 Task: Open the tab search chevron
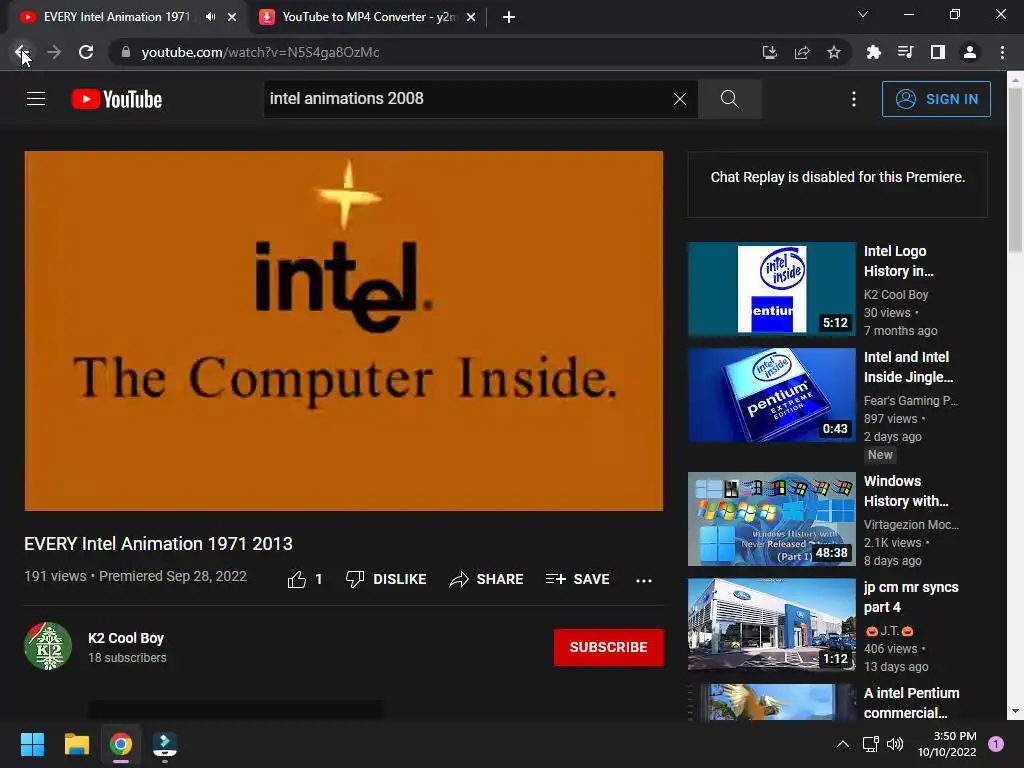click(x=863, y=14)
